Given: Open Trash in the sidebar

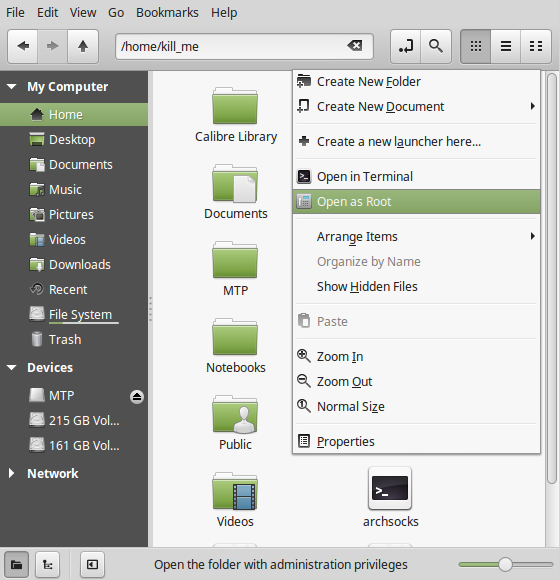Looking at the screenshot, I should coord(74,340).
